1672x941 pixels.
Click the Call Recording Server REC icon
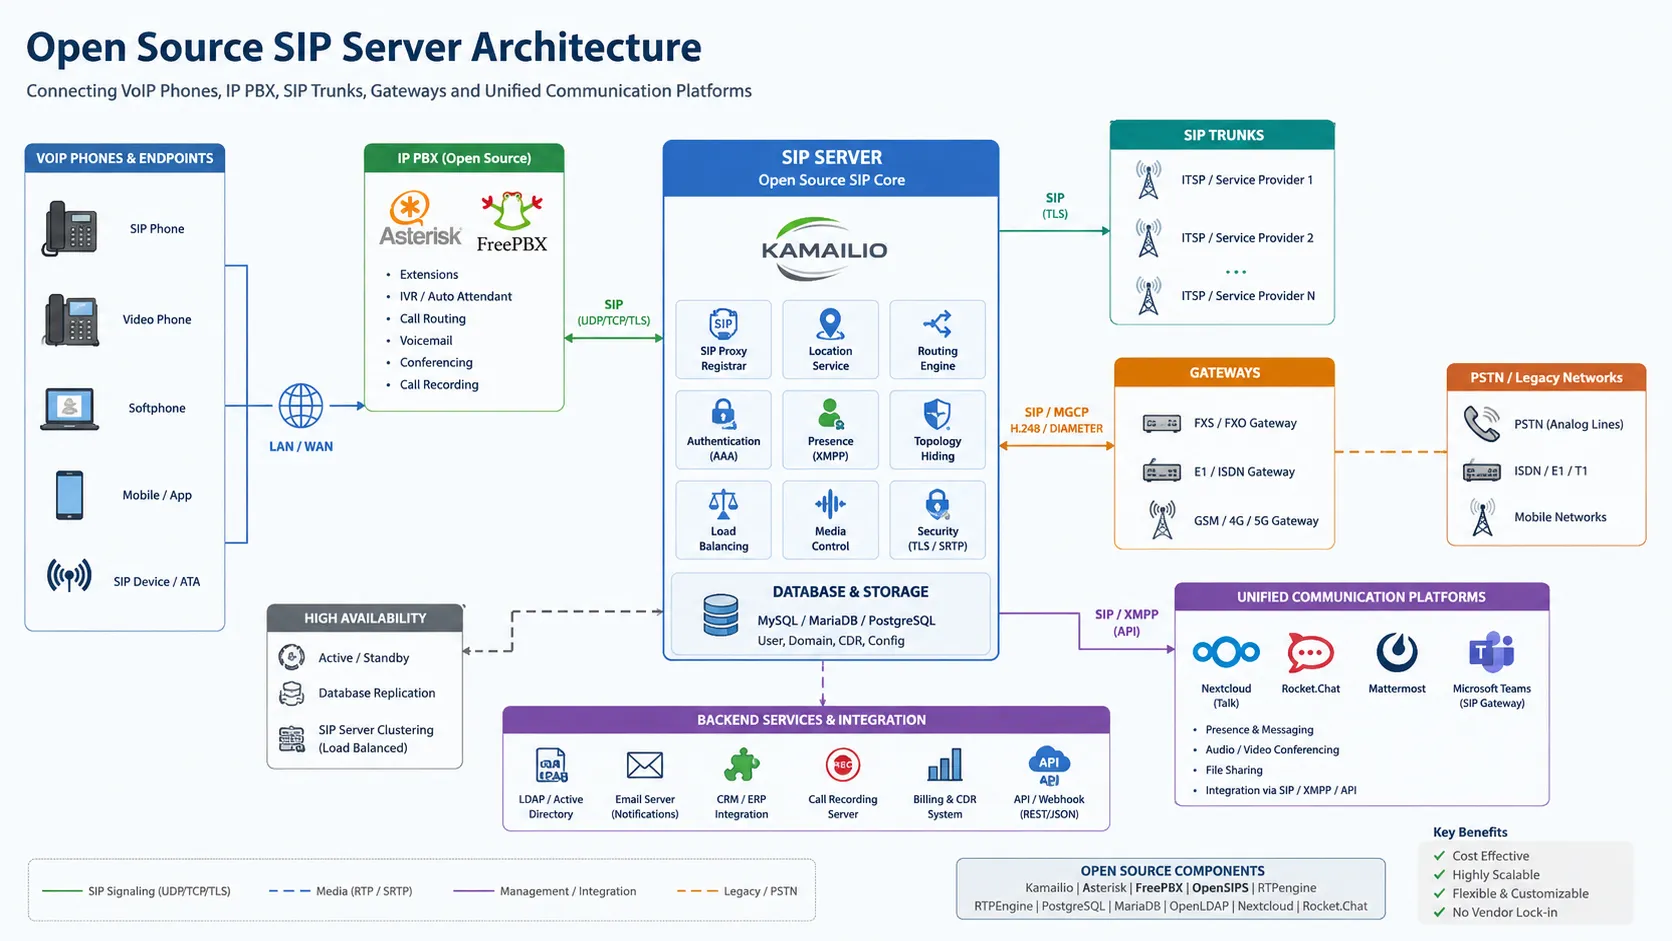843,765
